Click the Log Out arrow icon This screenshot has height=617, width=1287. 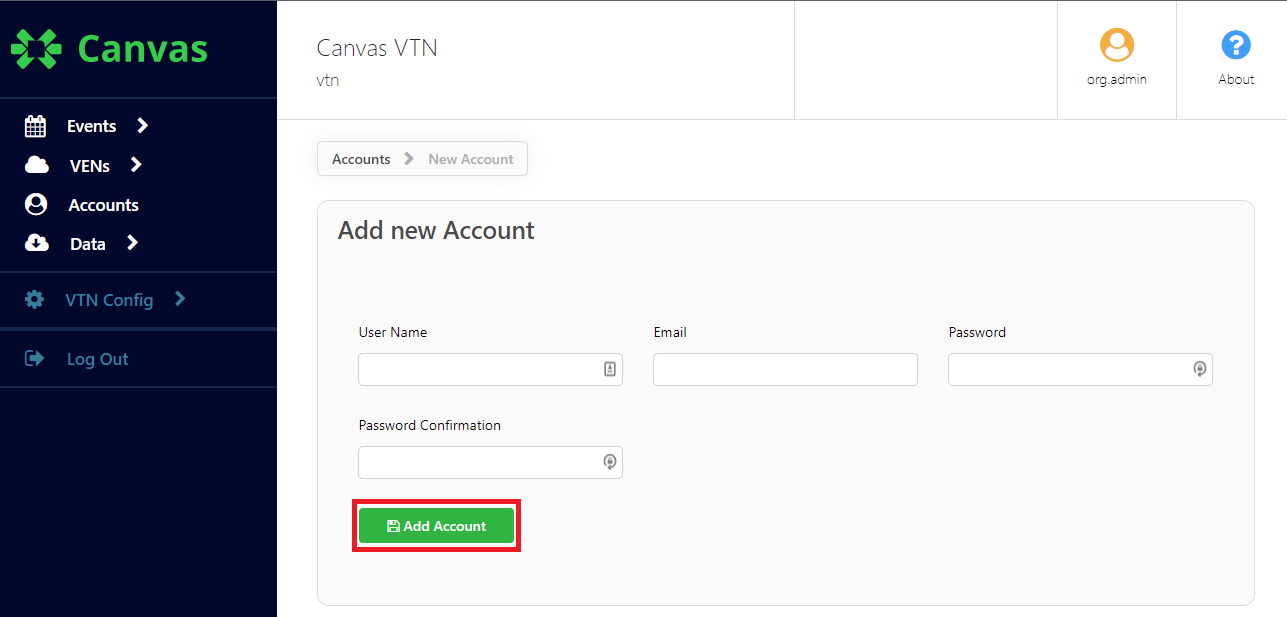coord(36,358)
